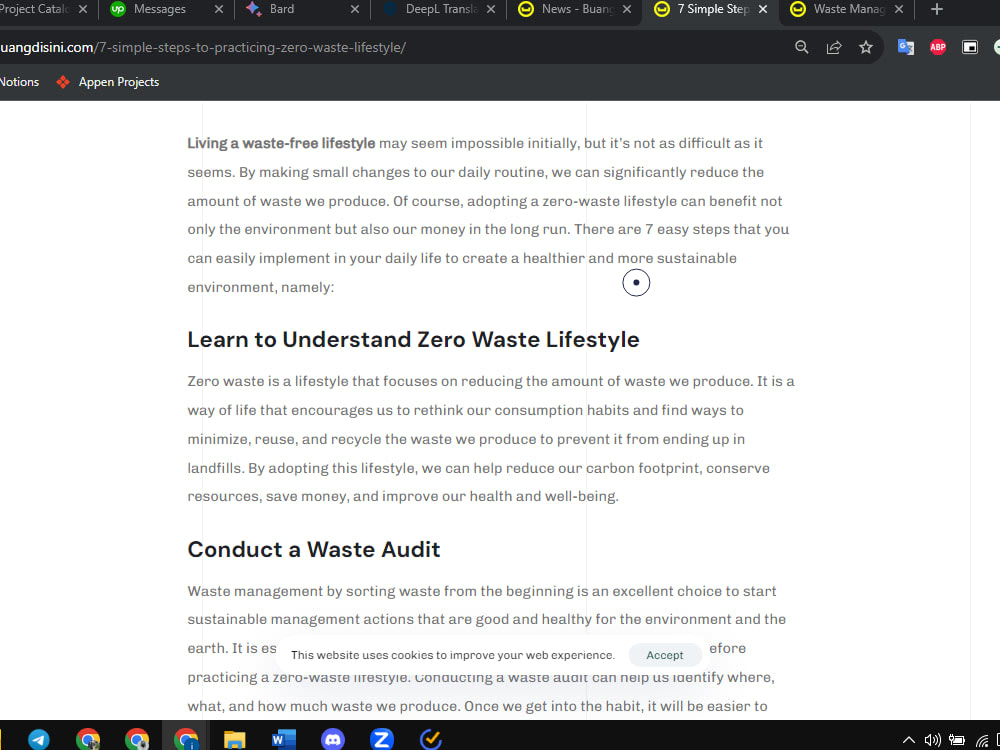The height and width of the screenshot is (750, 1000).
Task: Click the address bar URL
Action: [200, 46]
